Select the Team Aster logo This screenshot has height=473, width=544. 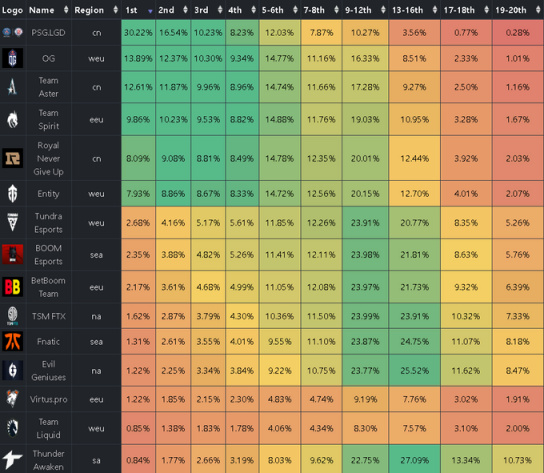[12, 87]
